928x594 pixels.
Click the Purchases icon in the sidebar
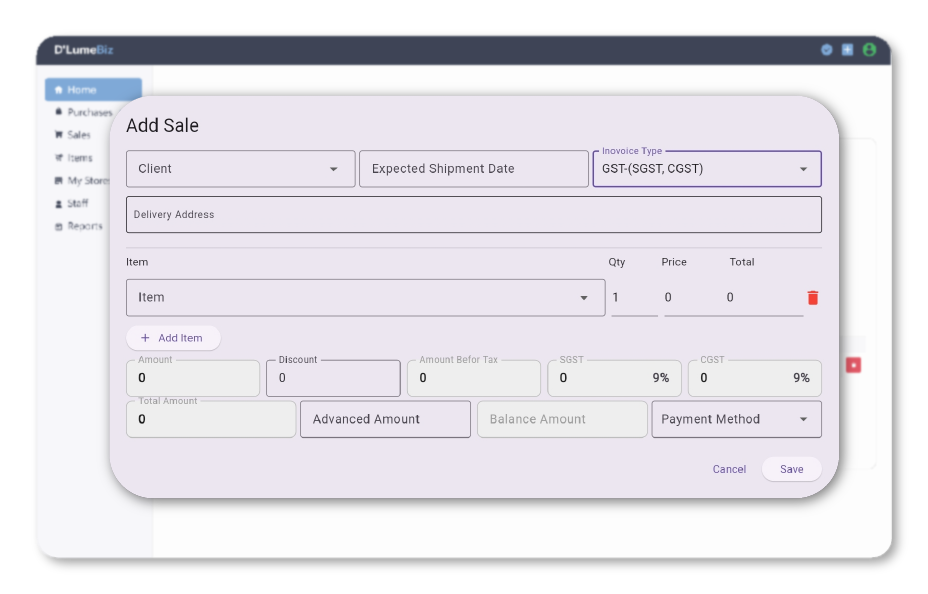pyautogui.click(x=59, y=112)
